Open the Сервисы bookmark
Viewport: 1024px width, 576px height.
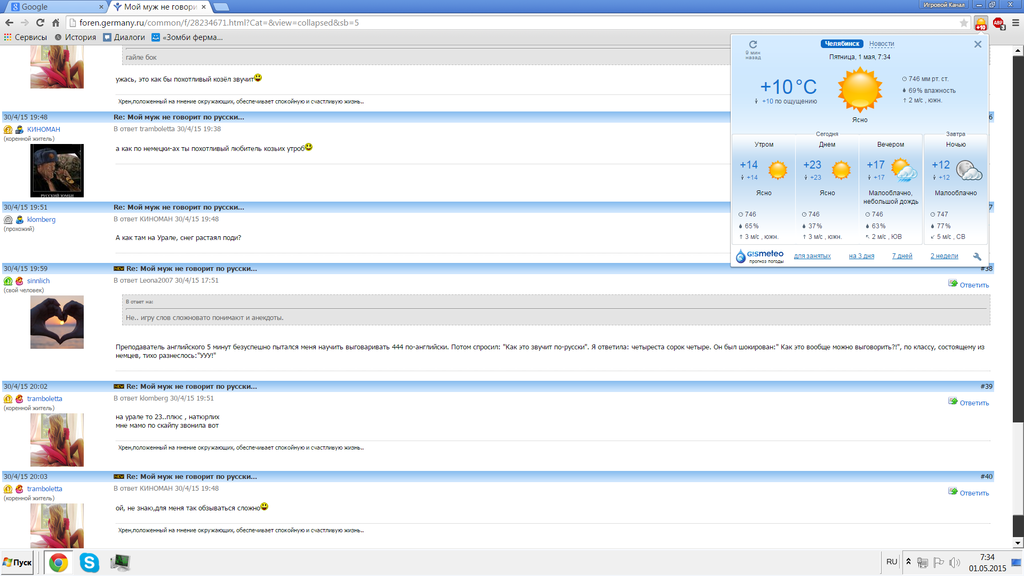25,37
